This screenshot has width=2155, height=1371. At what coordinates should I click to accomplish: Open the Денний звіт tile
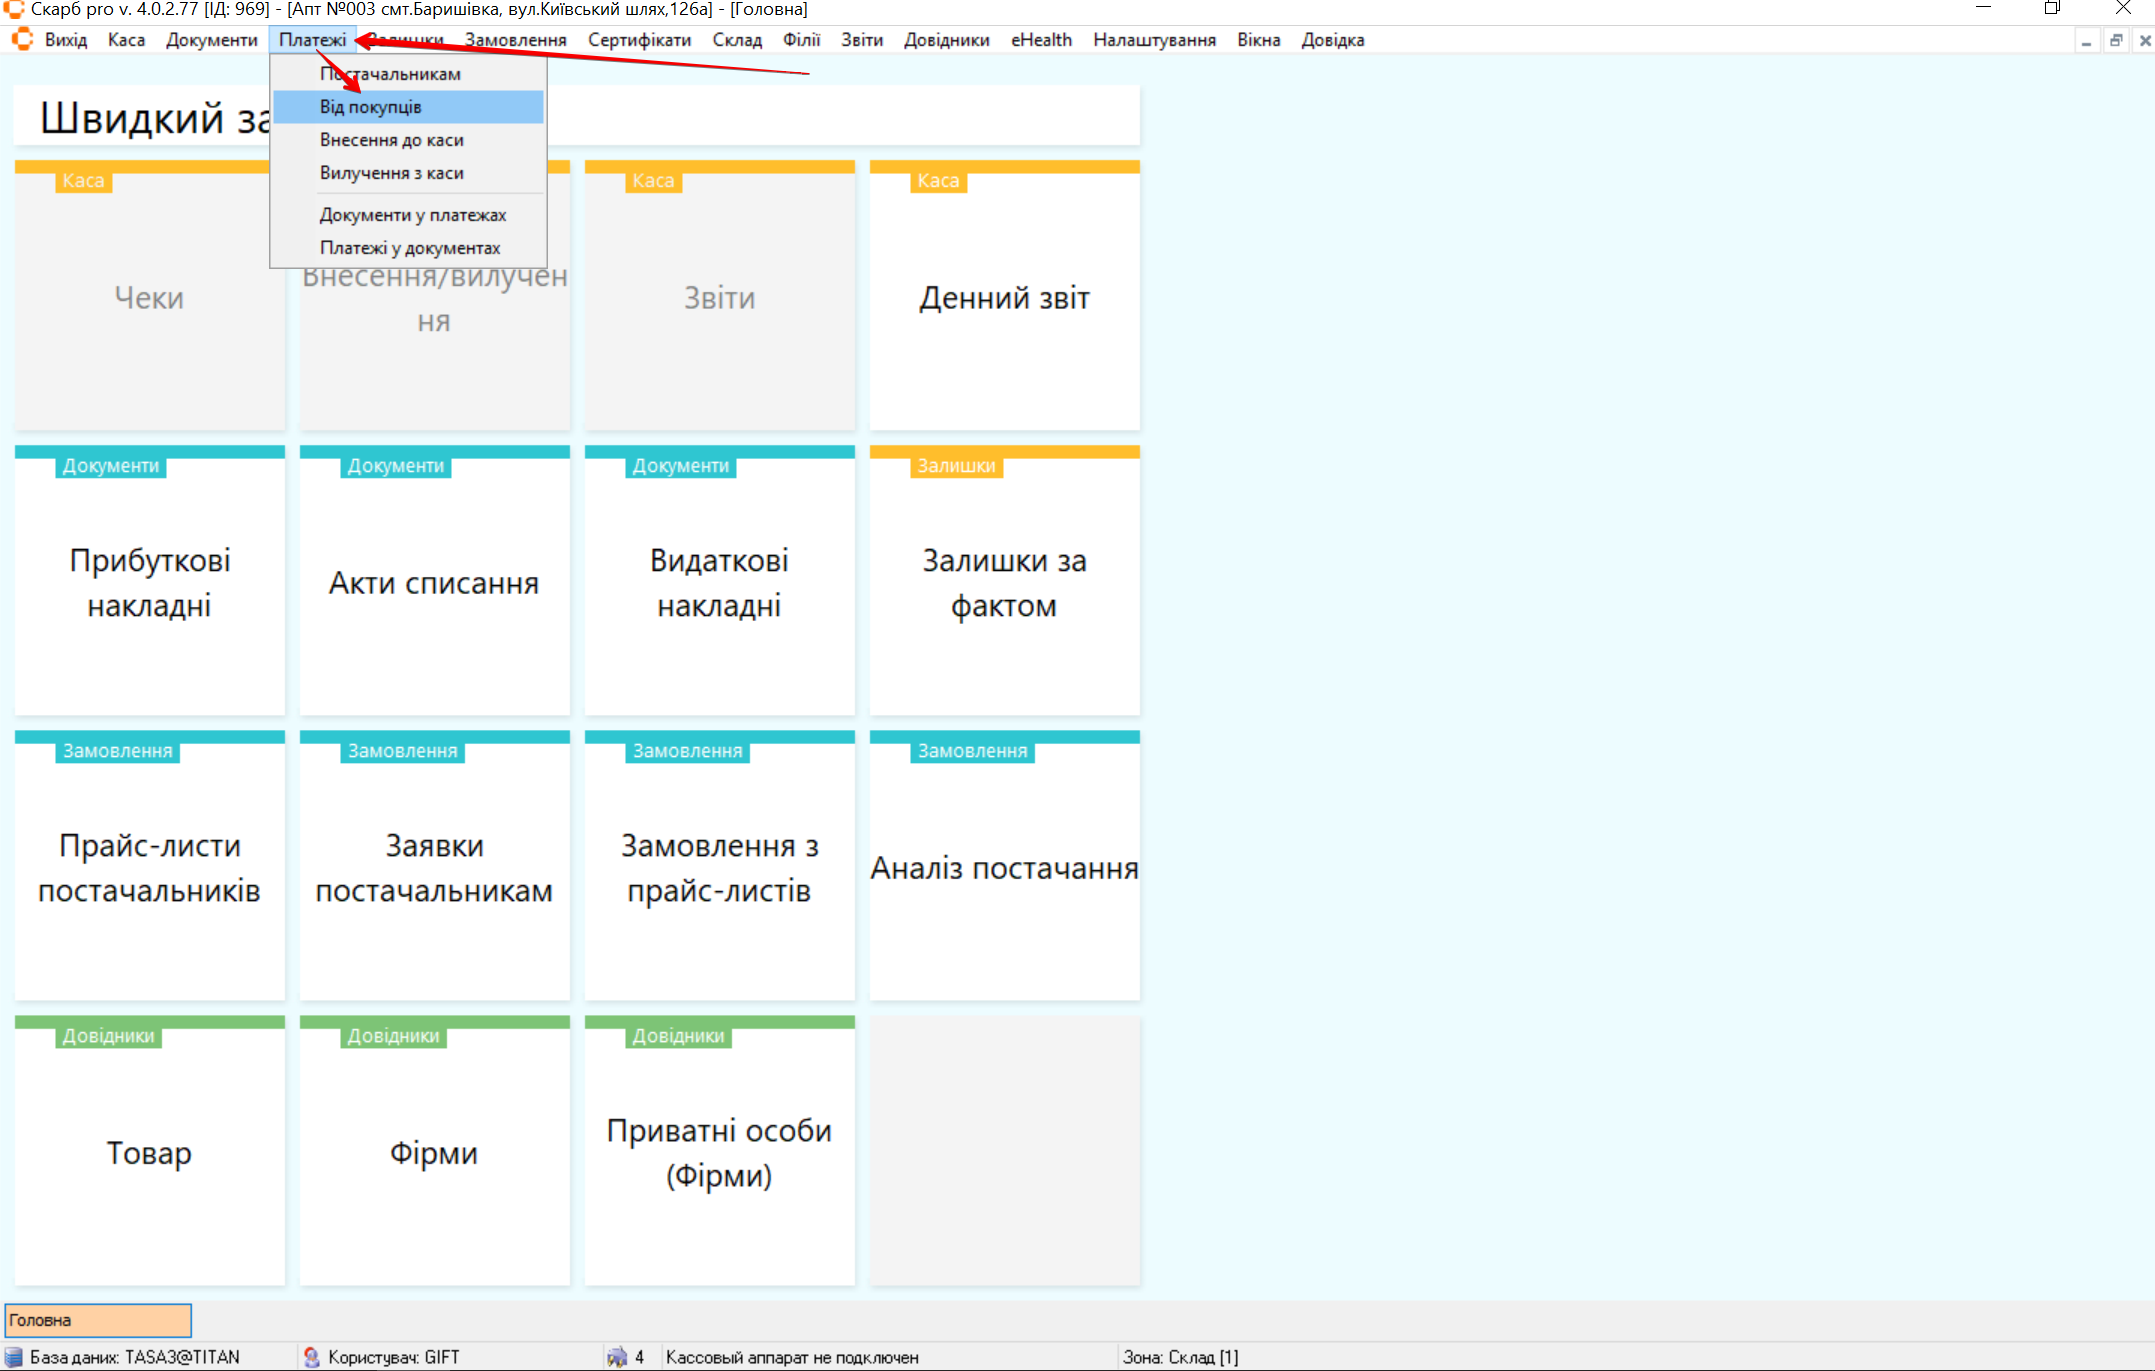tap(1004, 298)
